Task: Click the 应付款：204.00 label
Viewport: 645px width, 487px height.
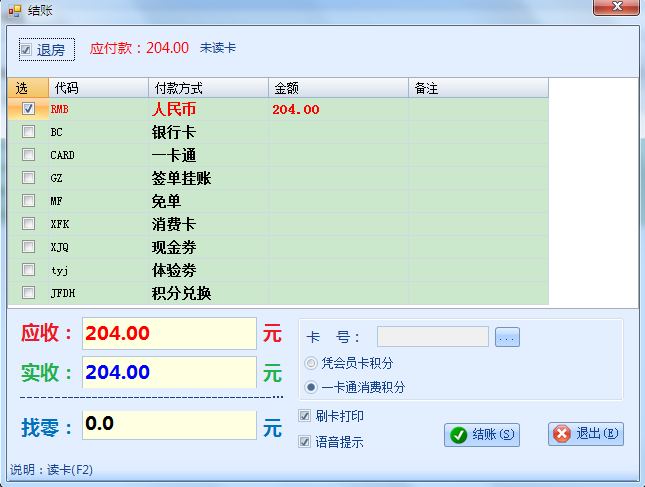Action: pyautogui.click(x=139, y=48)
